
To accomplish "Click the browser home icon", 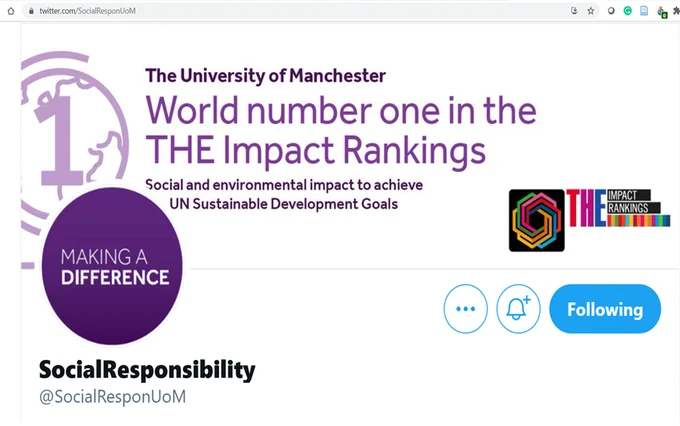I will [11, 11].
